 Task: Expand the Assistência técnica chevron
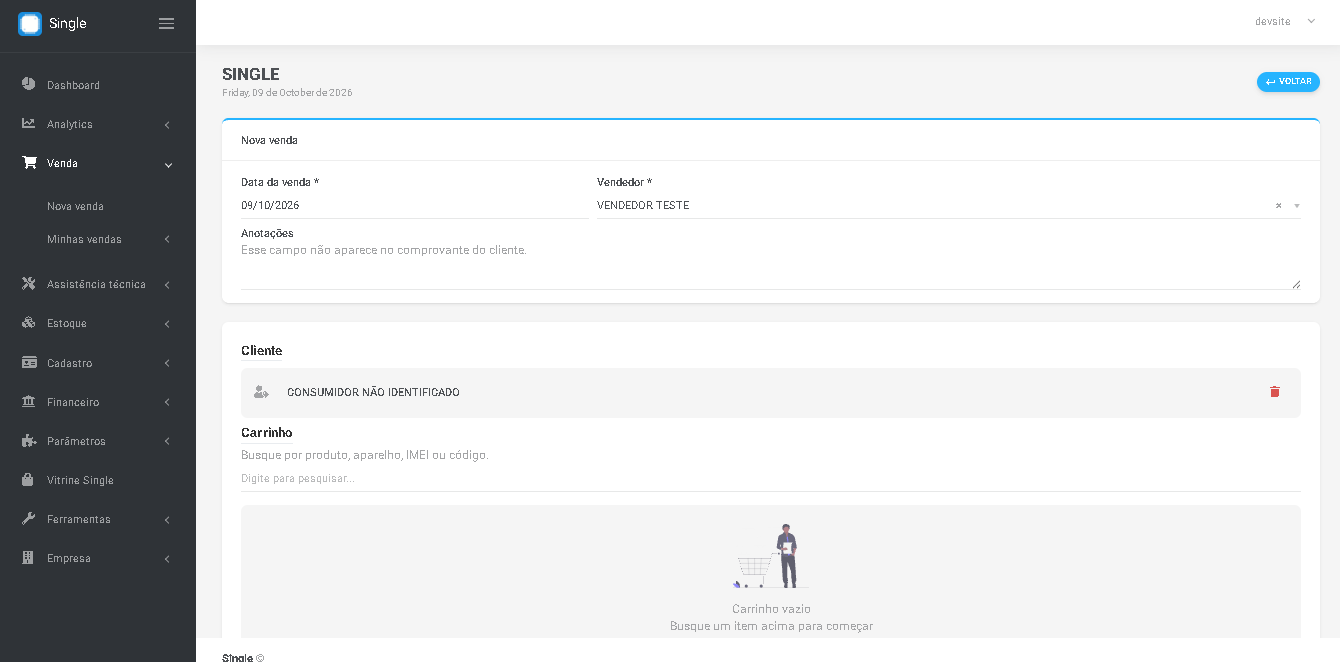(167, 285)
